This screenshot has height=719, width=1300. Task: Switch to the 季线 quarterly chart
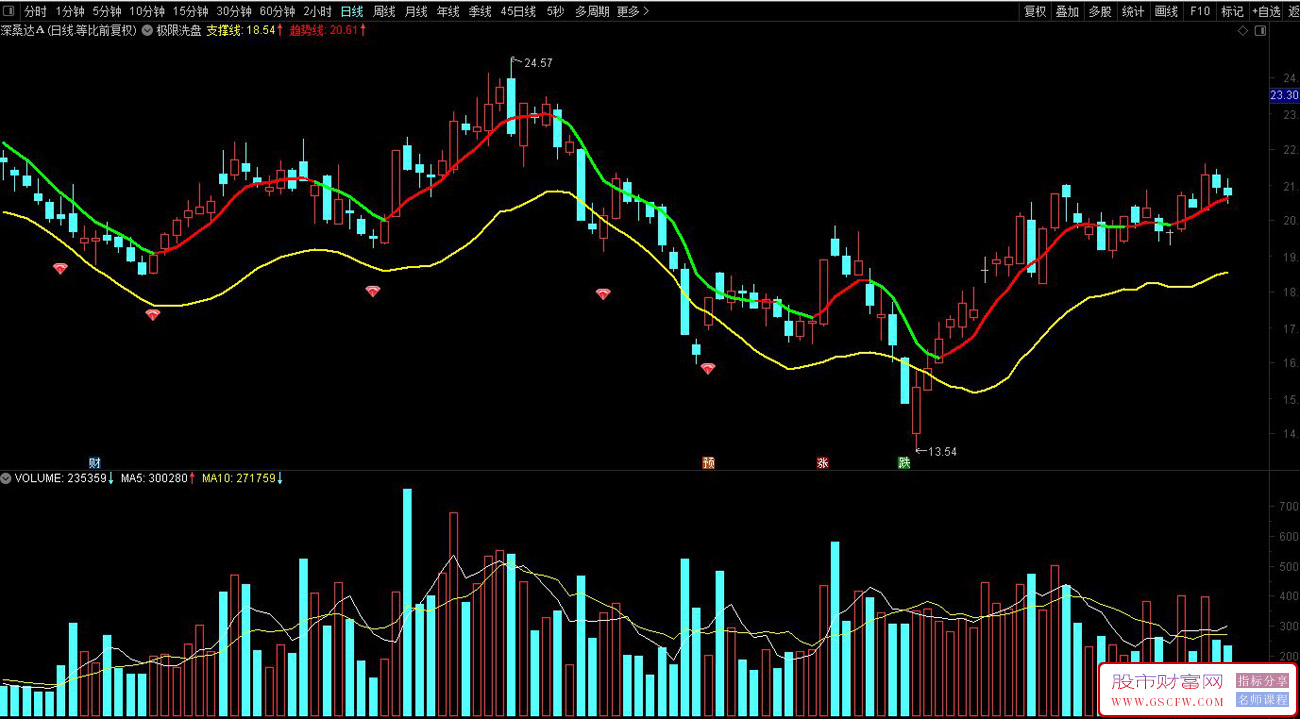(x=480, y=12)
